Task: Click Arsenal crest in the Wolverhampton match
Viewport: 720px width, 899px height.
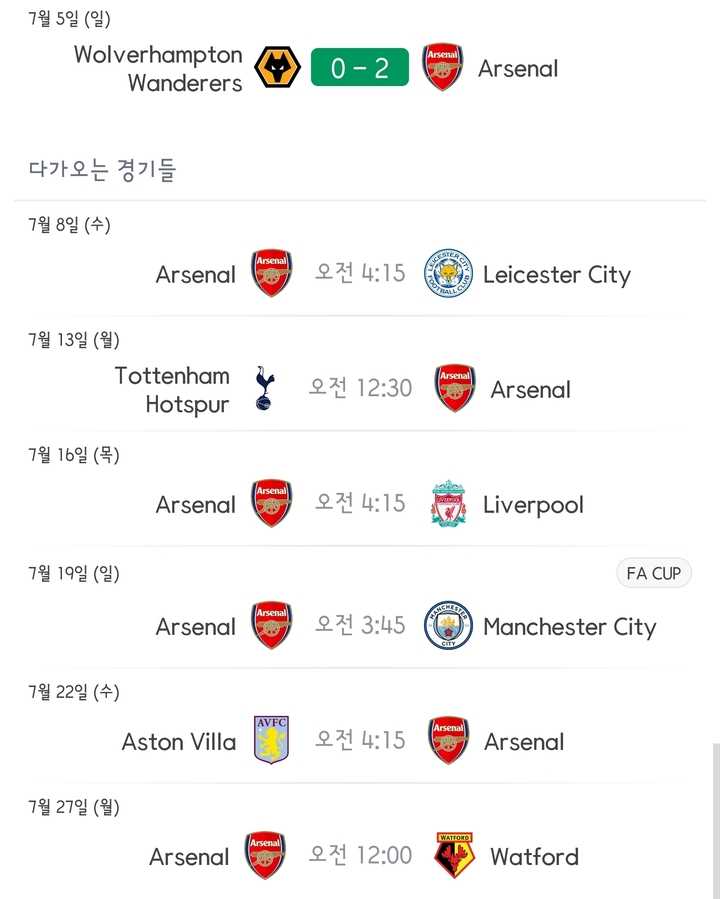Action: 443,68
